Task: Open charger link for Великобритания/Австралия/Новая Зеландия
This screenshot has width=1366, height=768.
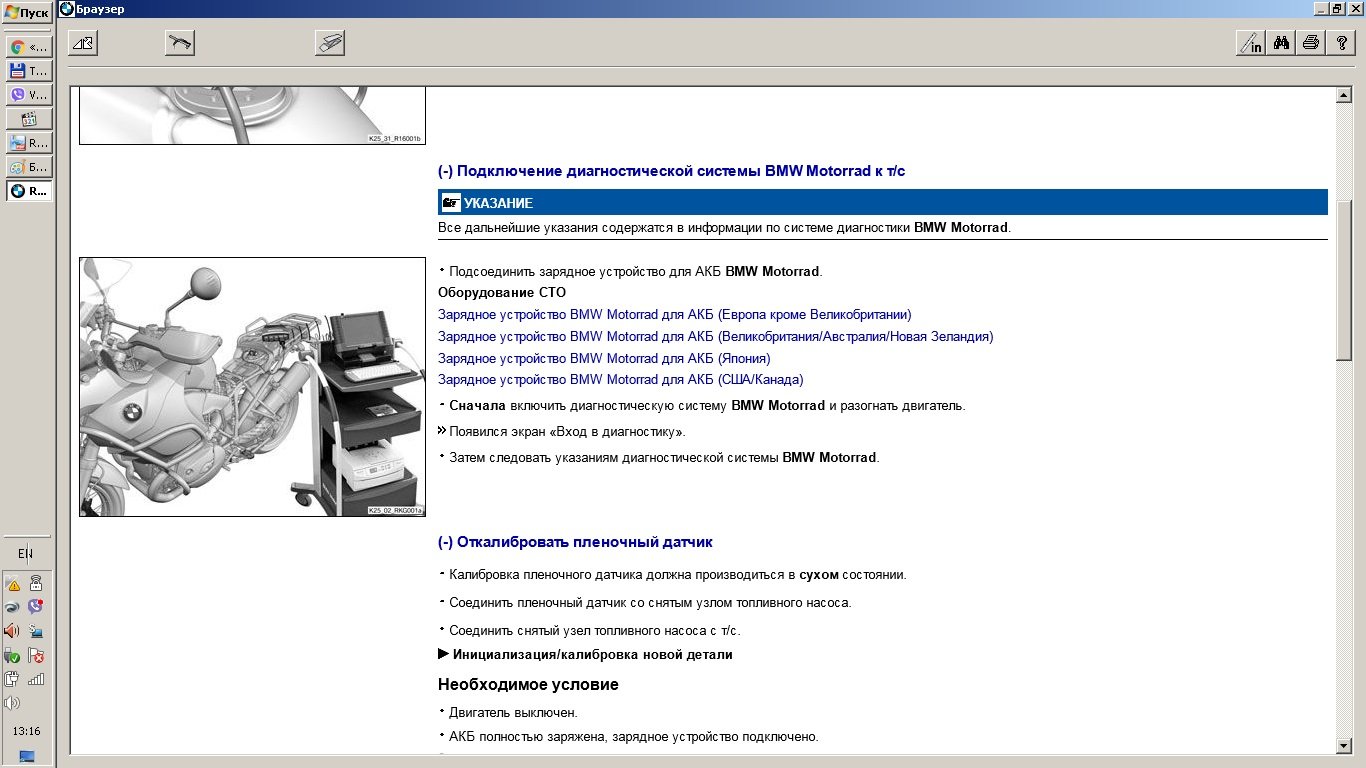Action: pos(715,336)
